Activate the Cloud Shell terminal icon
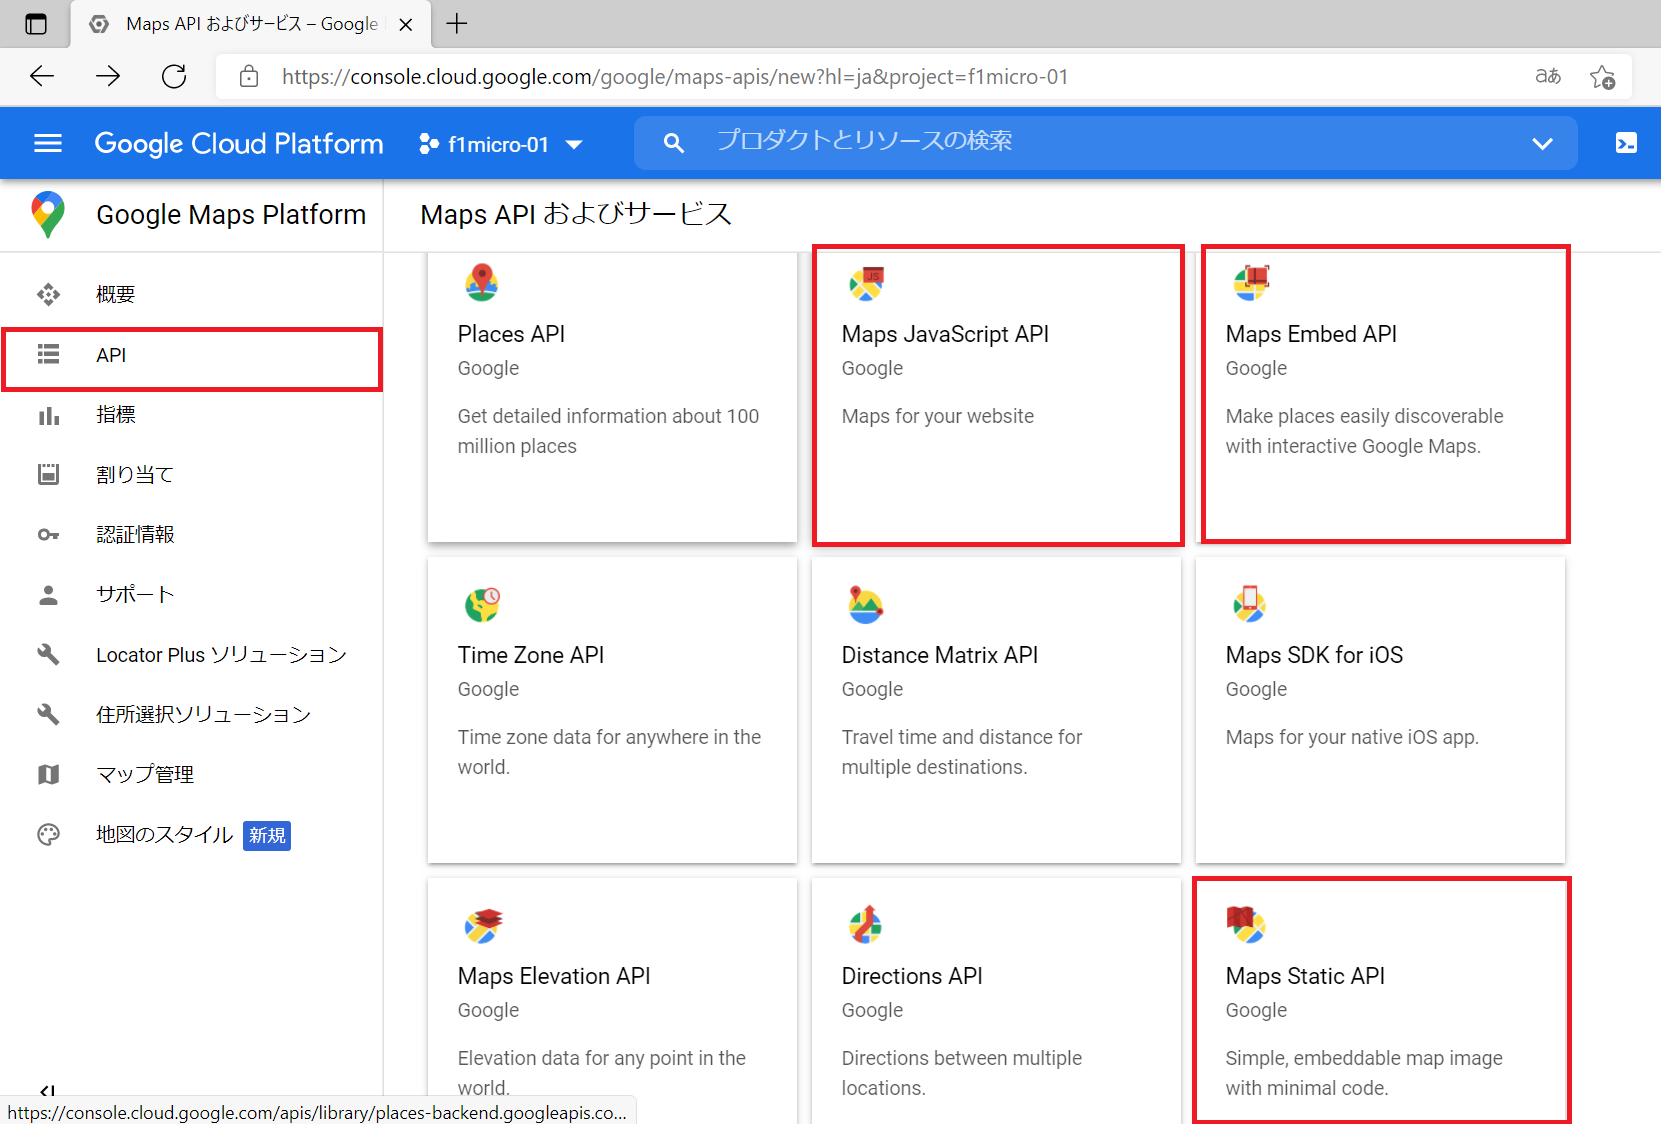Viewport: 1661px width, 1124px height. click(x=1626, y=143)
